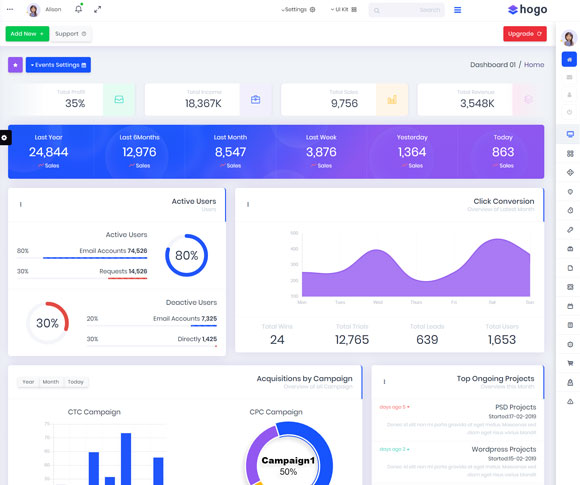Open the Active Users card options menu
Image resolution: width=580 pixels, height=485 pixels.
coord(21,204)
